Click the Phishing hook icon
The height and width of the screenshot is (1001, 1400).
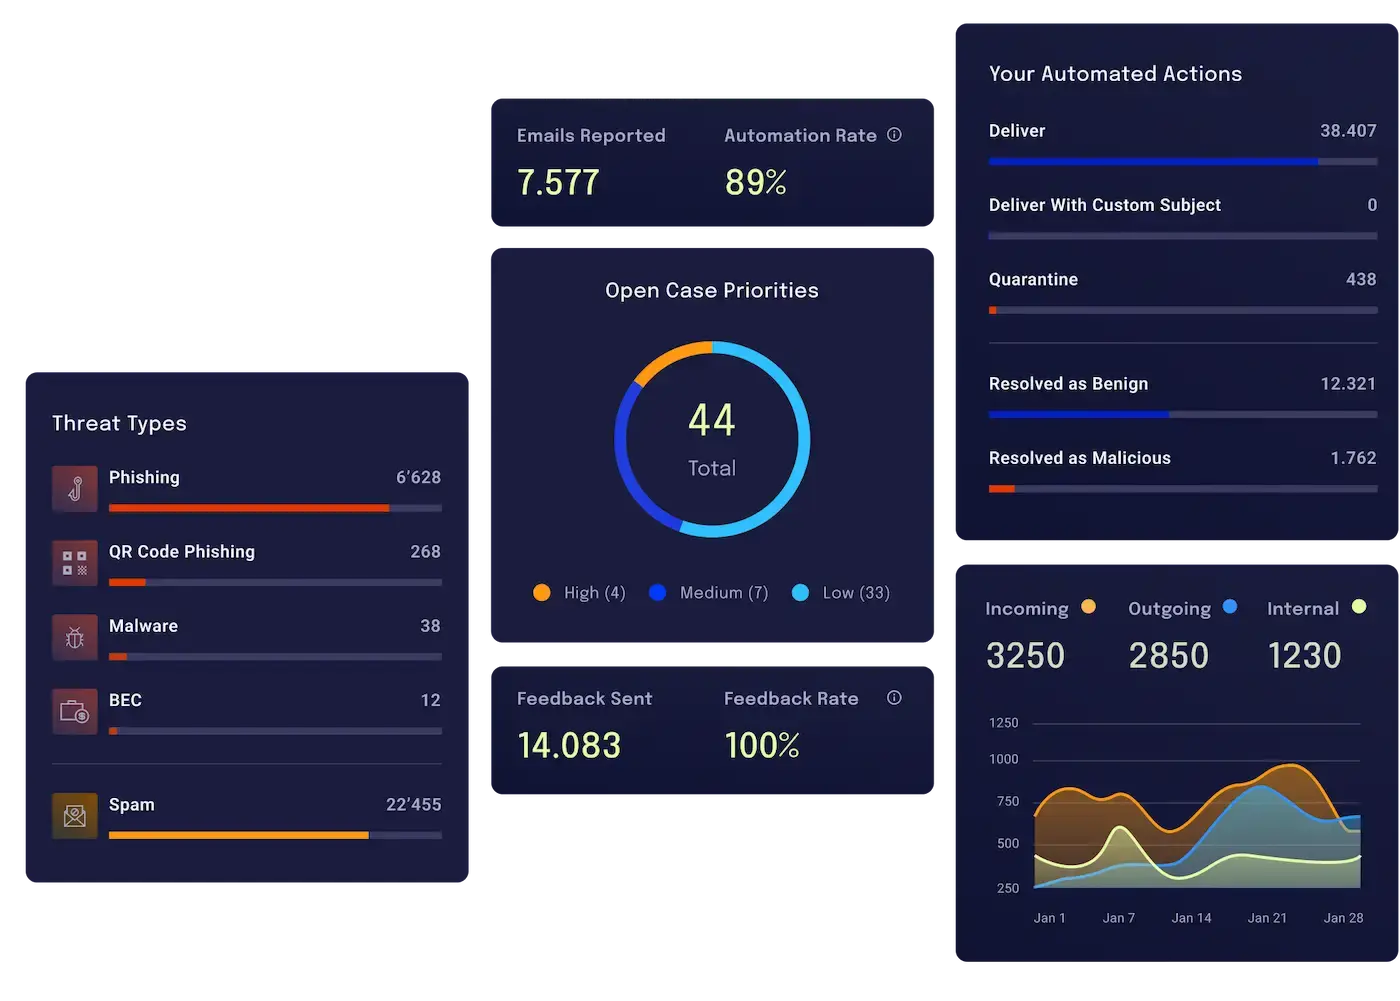click(75, 489)
